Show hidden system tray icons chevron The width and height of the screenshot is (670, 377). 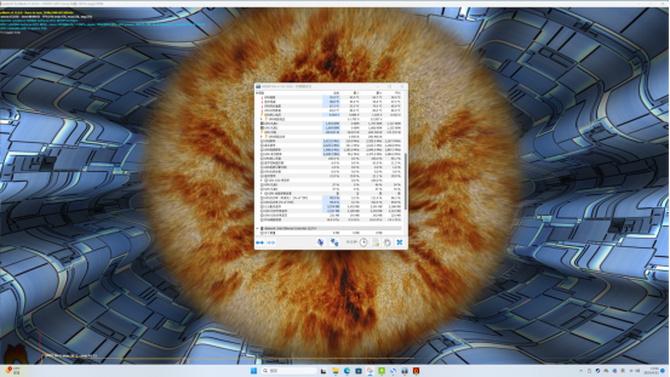[581, 371]
